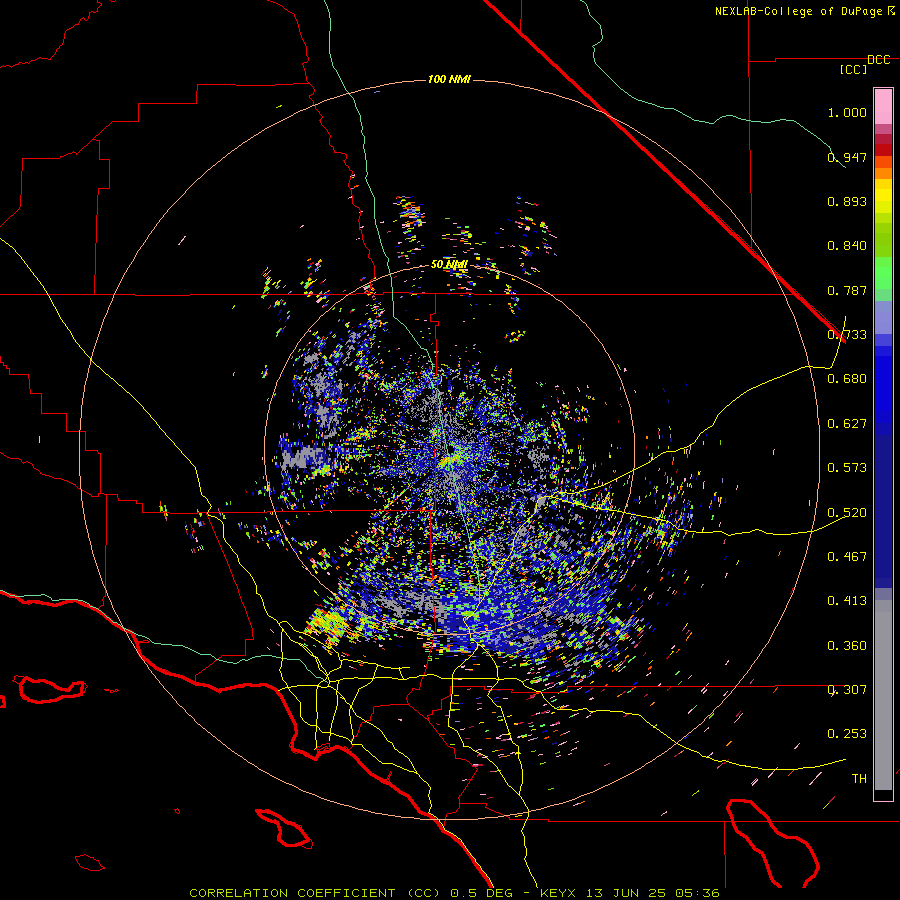Select the 0.253 legend value

847,734
